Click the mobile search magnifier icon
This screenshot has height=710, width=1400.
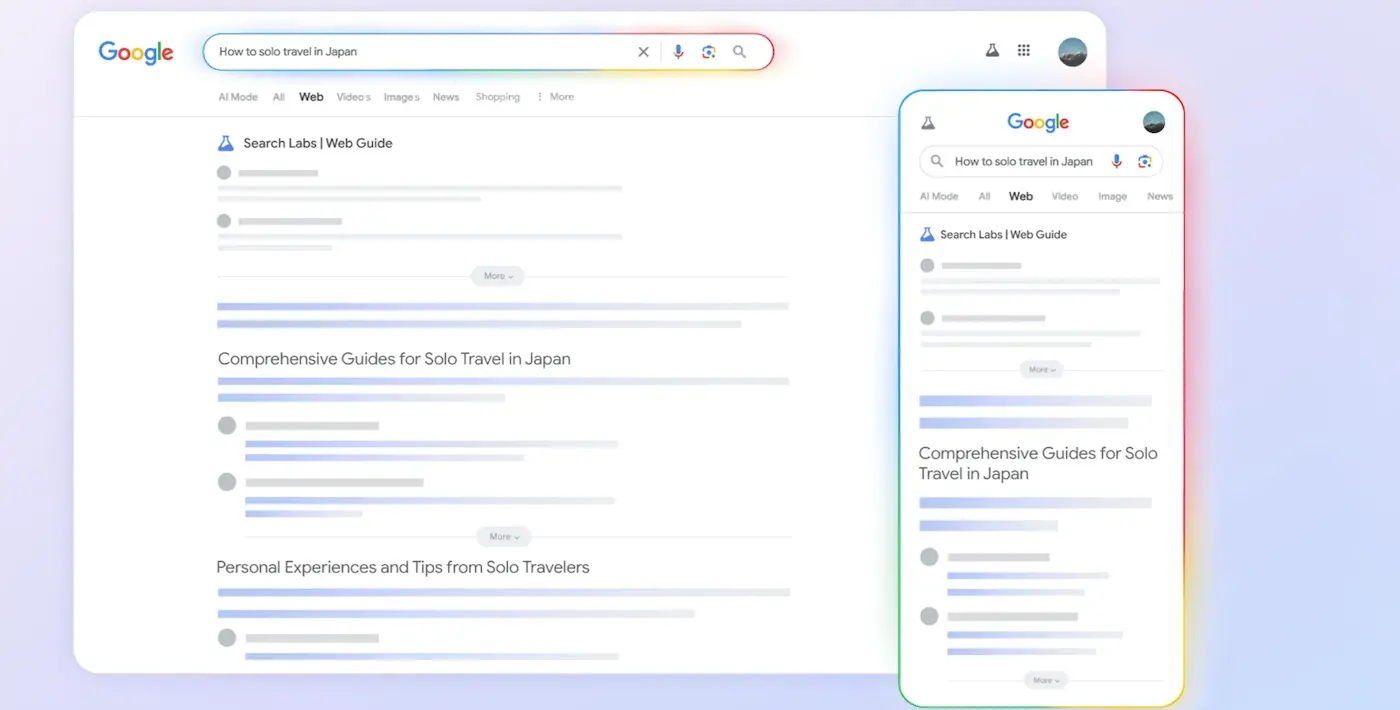[937, 161]
